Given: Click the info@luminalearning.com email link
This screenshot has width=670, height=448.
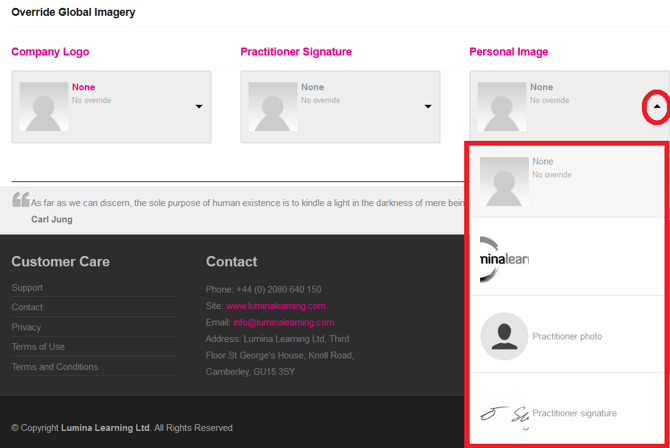Looking at the screenshot, I should (283, 323).
